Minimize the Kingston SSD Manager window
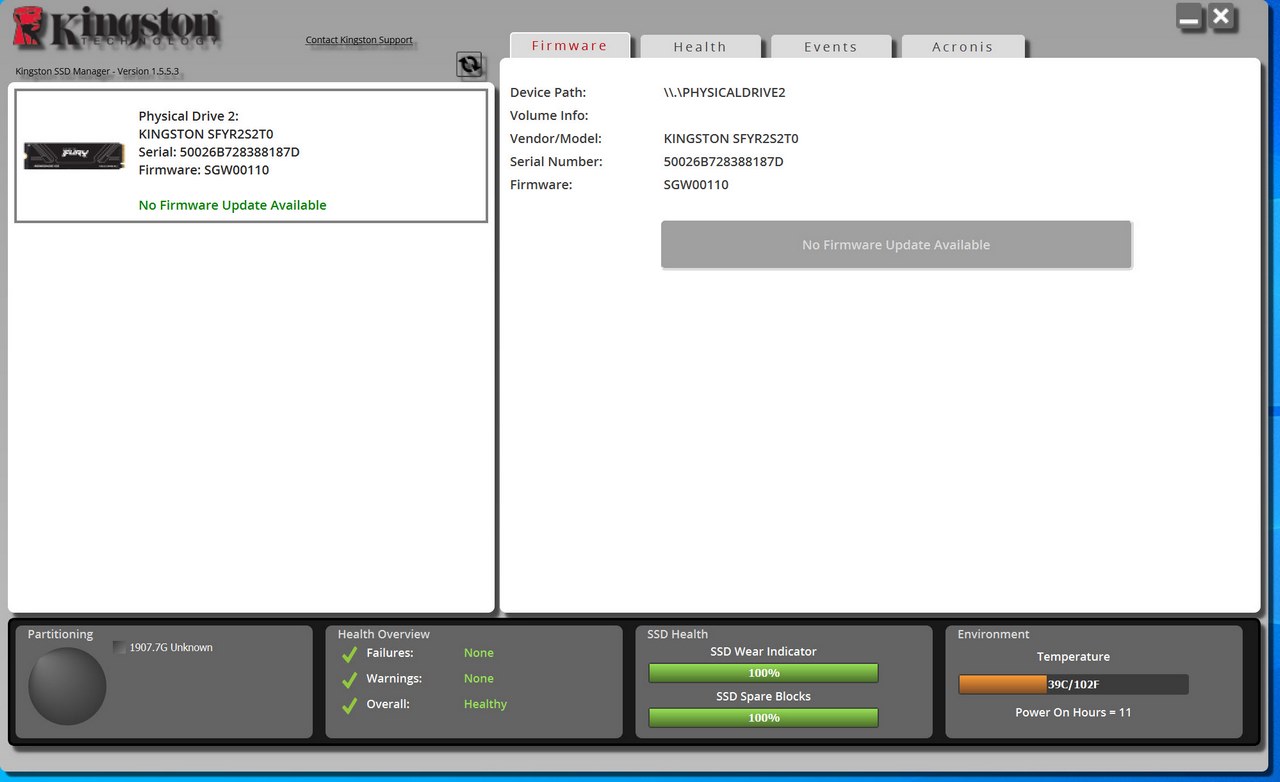 pyautogui.click(x=1188, y=18)
